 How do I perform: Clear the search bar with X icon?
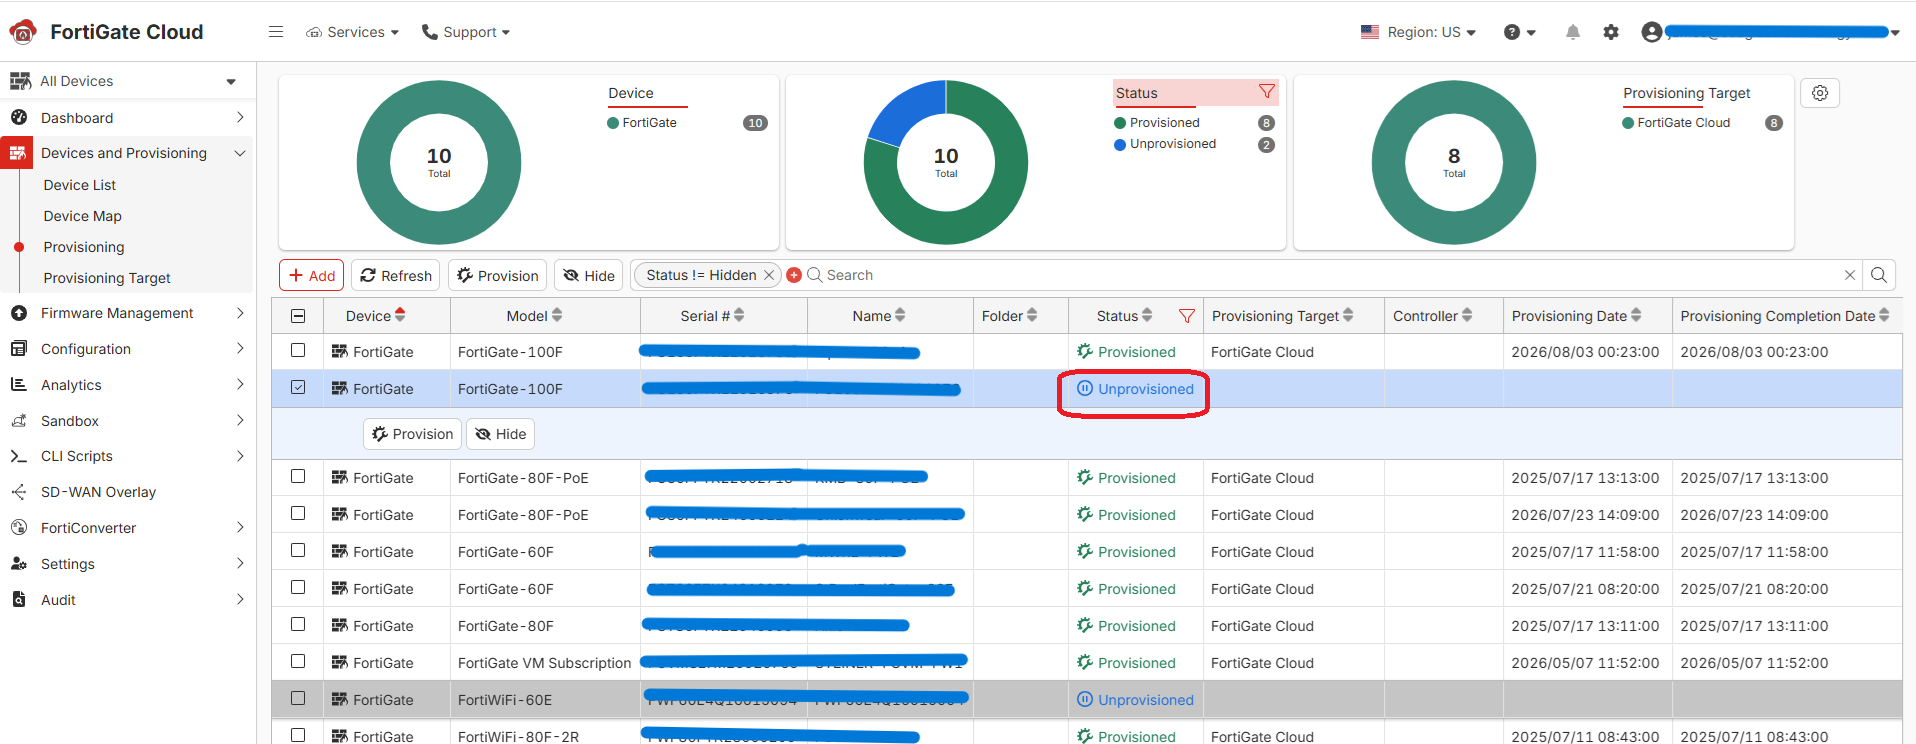[x=1850, y=275]
